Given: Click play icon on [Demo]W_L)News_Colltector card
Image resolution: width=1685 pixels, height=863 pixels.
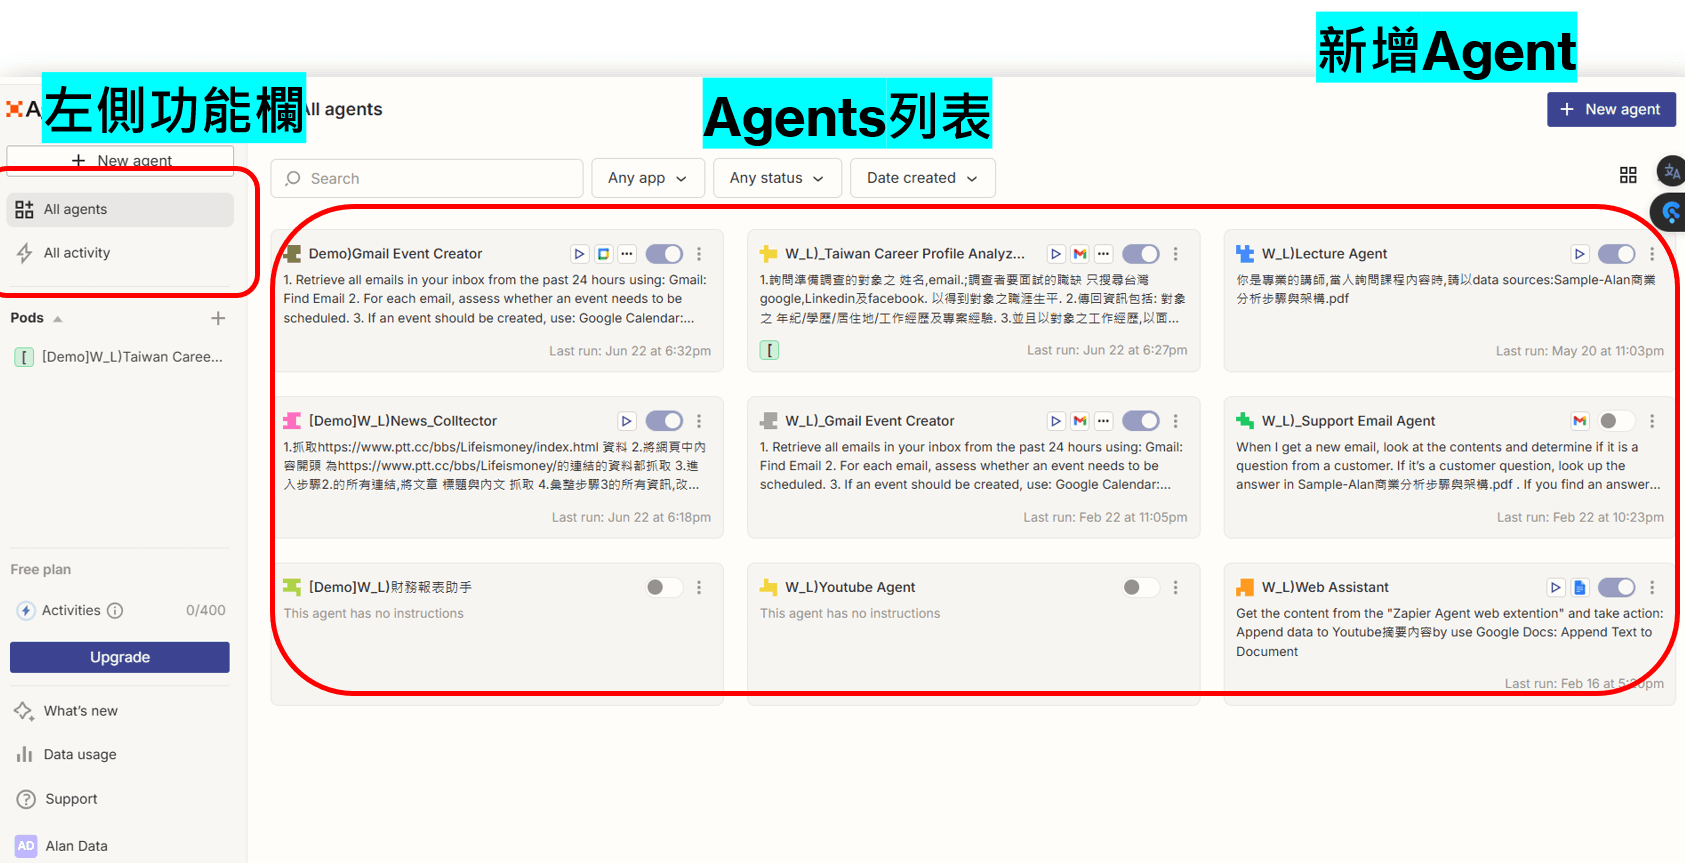Looking at the screenshot, I should [x=627, y=421].
